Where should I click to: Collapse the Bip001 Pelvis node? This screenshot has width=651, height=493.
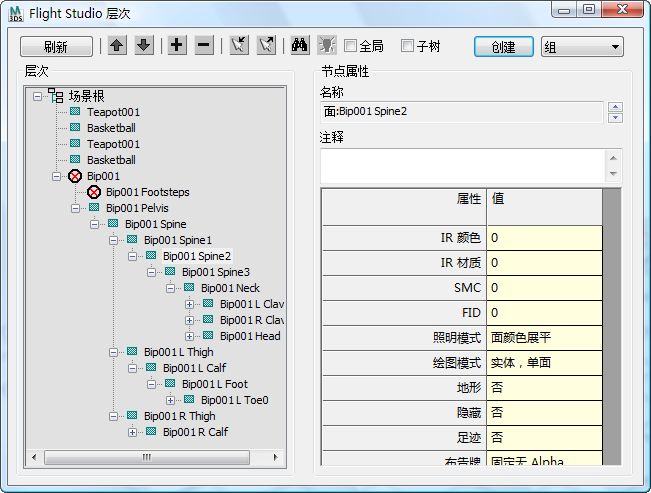pyautogui.click(x=75, y=208)
